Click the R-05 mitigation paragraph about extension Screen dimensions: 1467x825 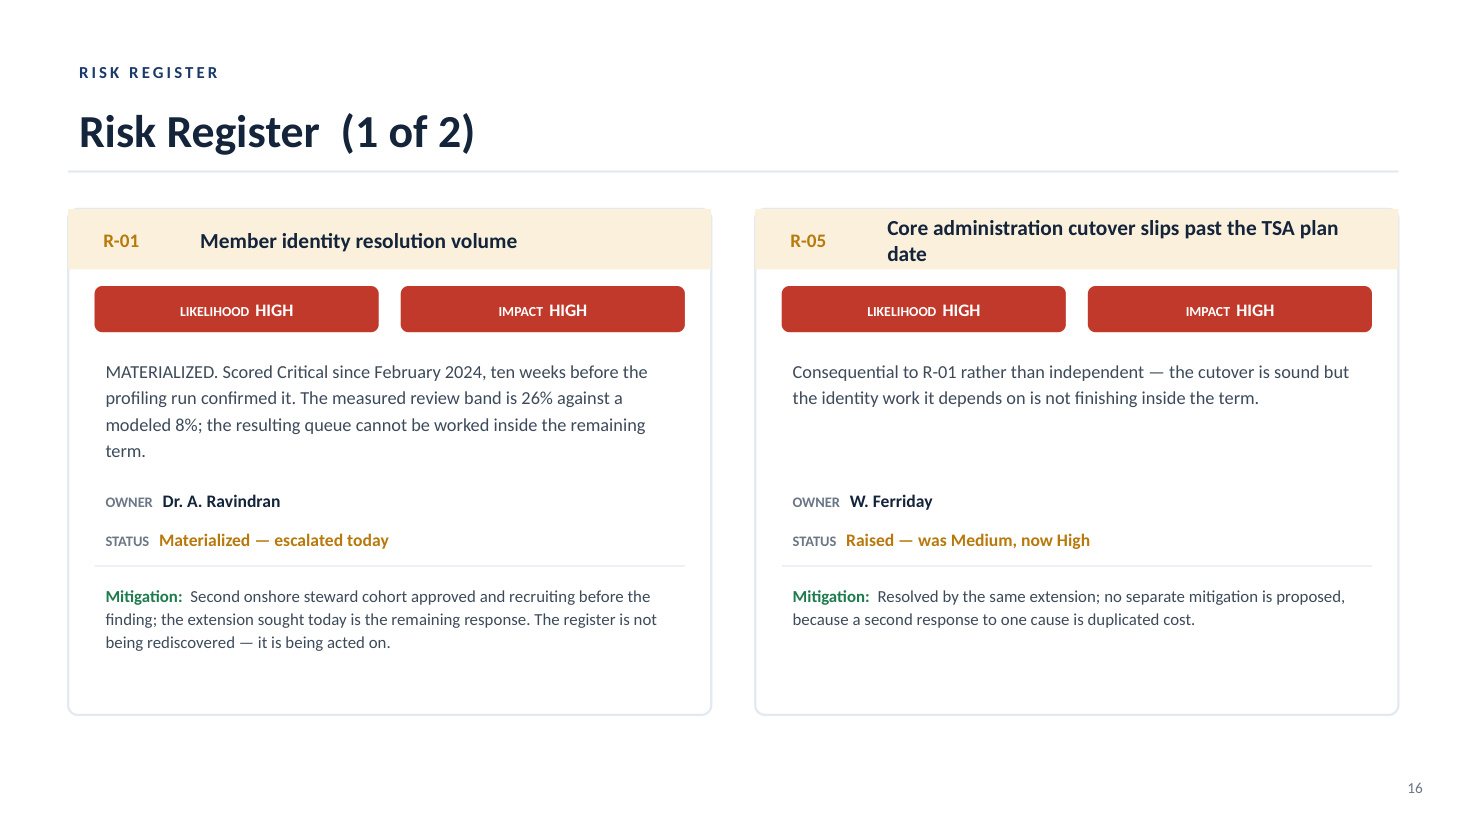pos(1069,608)
